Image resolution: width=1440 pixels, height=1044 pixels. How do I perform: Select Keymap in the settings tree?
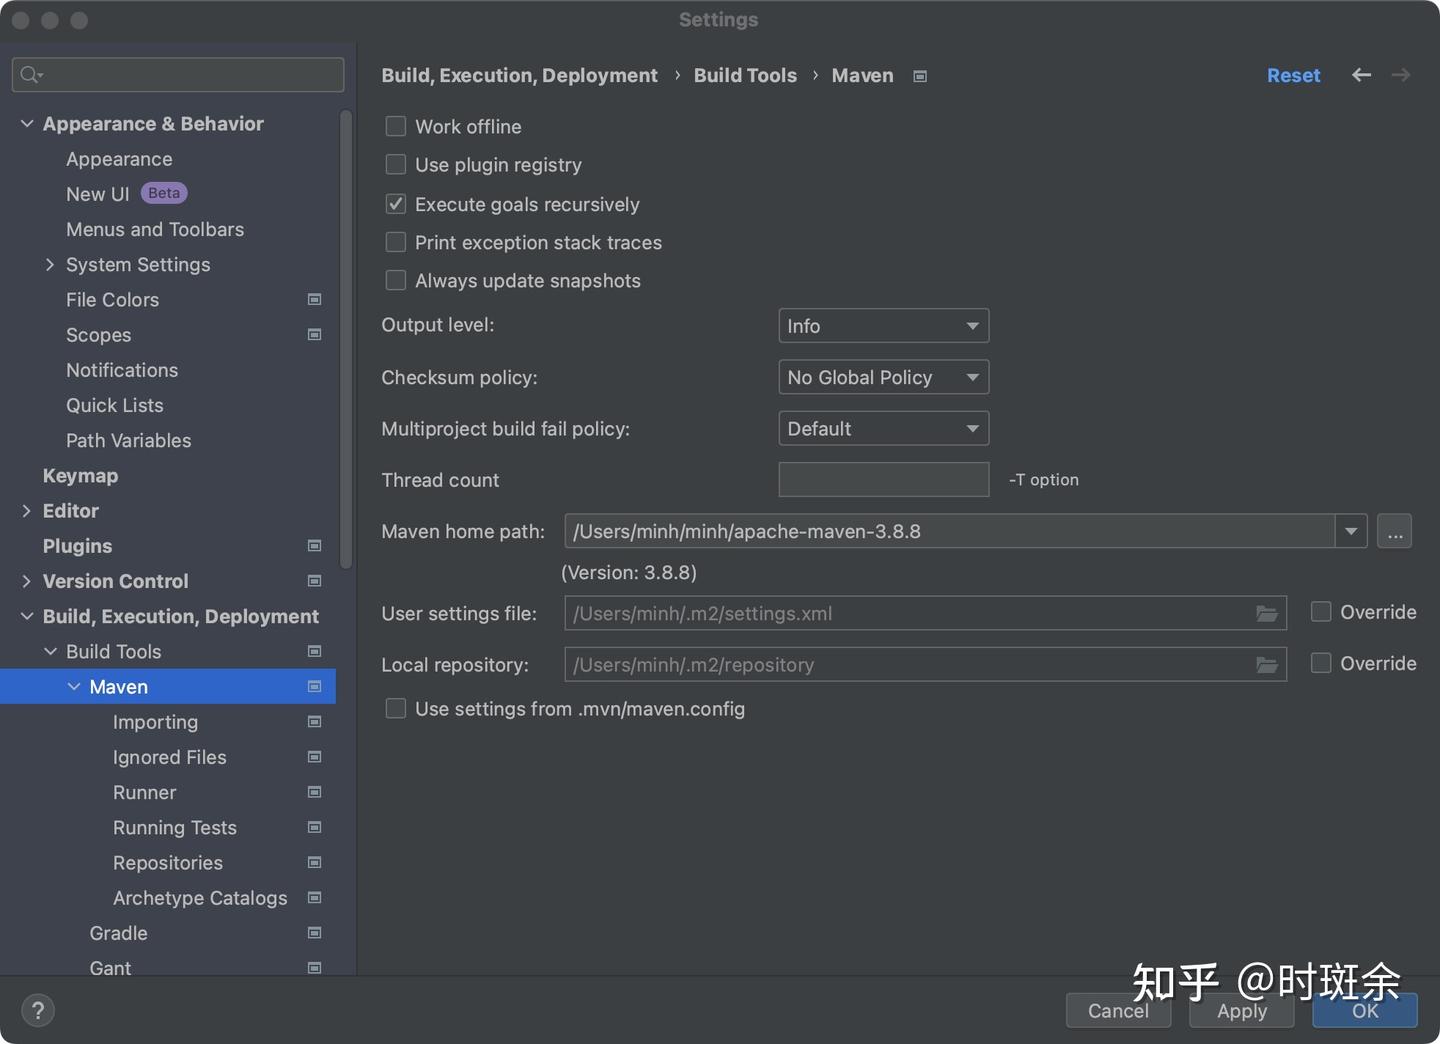coord(80,475)
